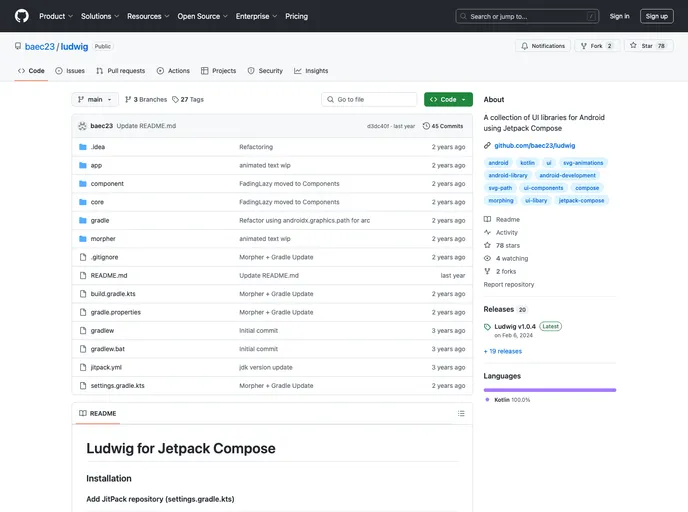The height and width of the screenshot is (512, 688).
Task: Click the component folder icon
Action: pos(82,184)
